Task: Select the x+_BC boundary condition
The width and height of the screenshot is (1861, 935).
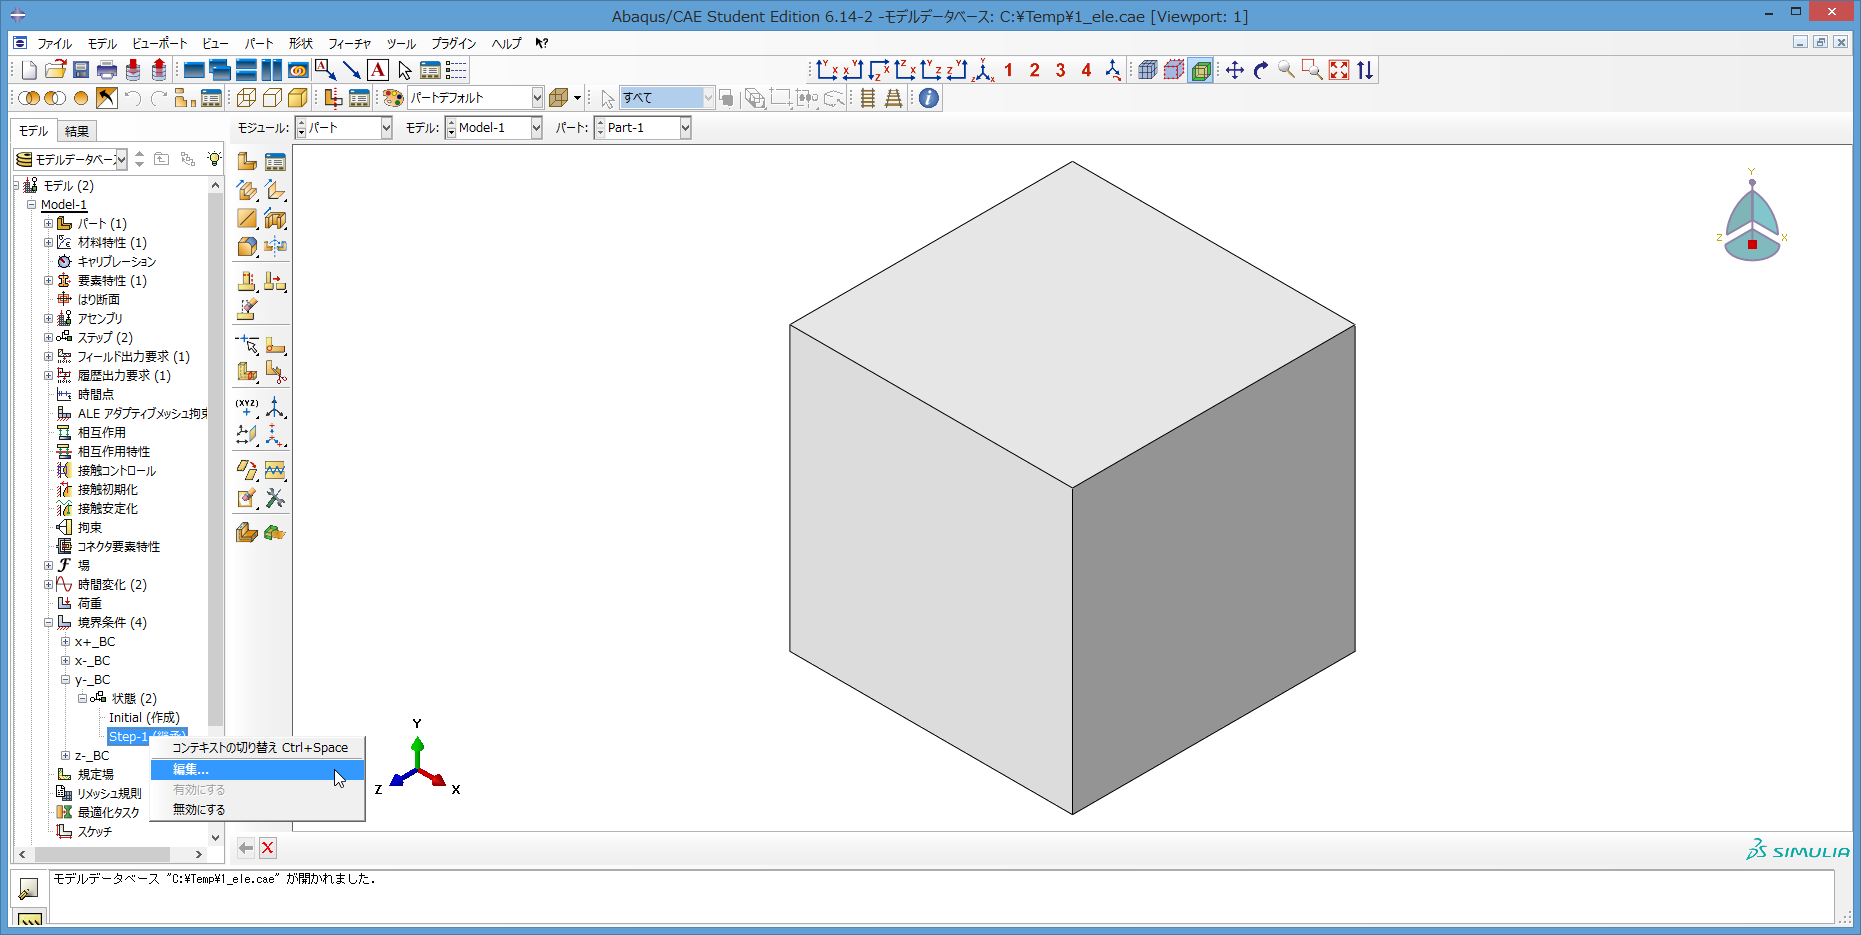Action: [x=95, y=642]
